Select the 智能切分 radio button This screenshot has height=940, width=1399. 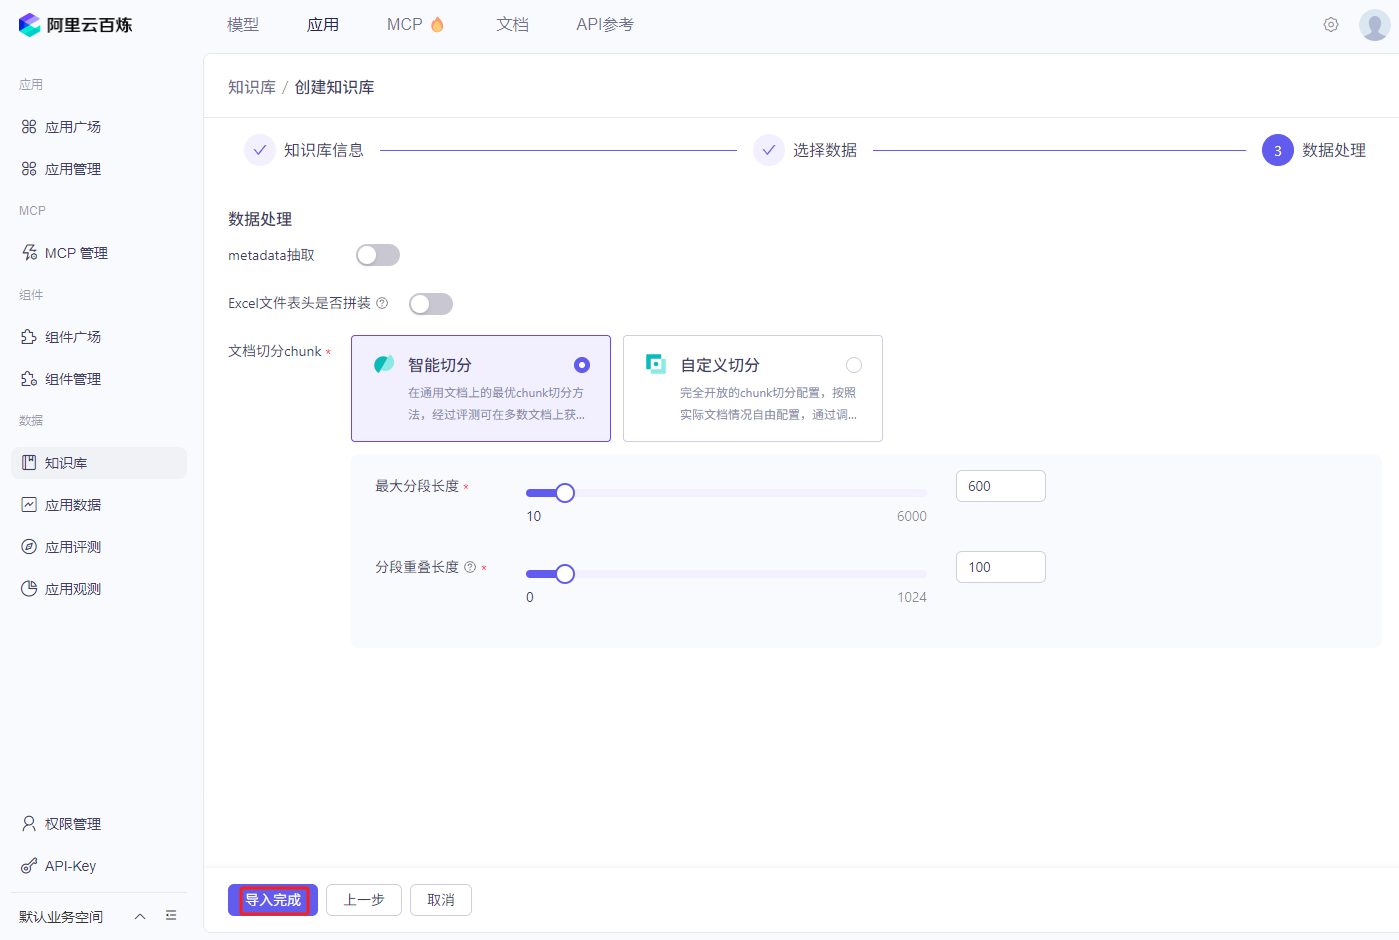pyautogui.click(x=582, y=365)
